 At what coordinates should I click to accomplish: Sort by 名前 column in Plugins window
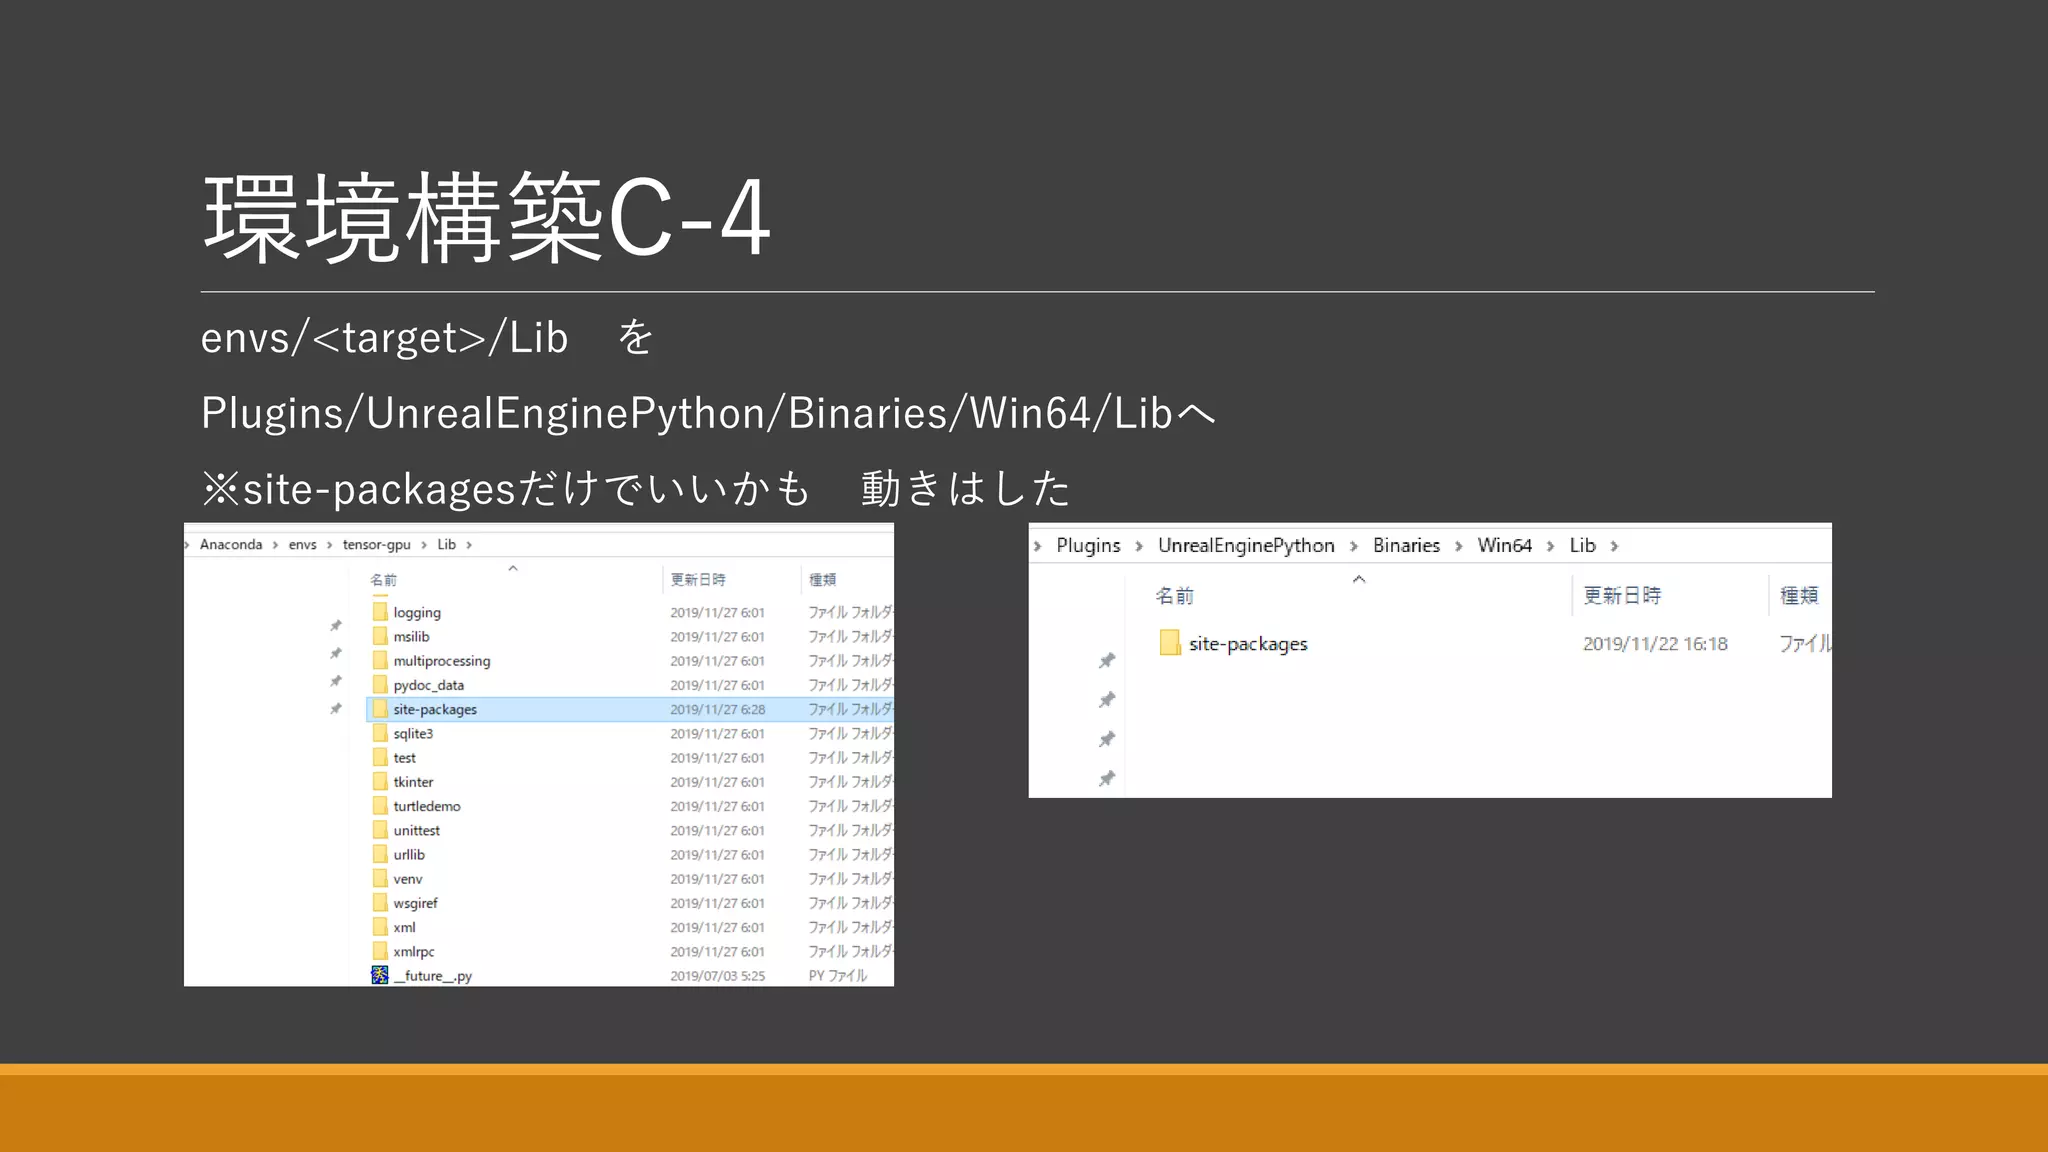(x=1175, y=596)
